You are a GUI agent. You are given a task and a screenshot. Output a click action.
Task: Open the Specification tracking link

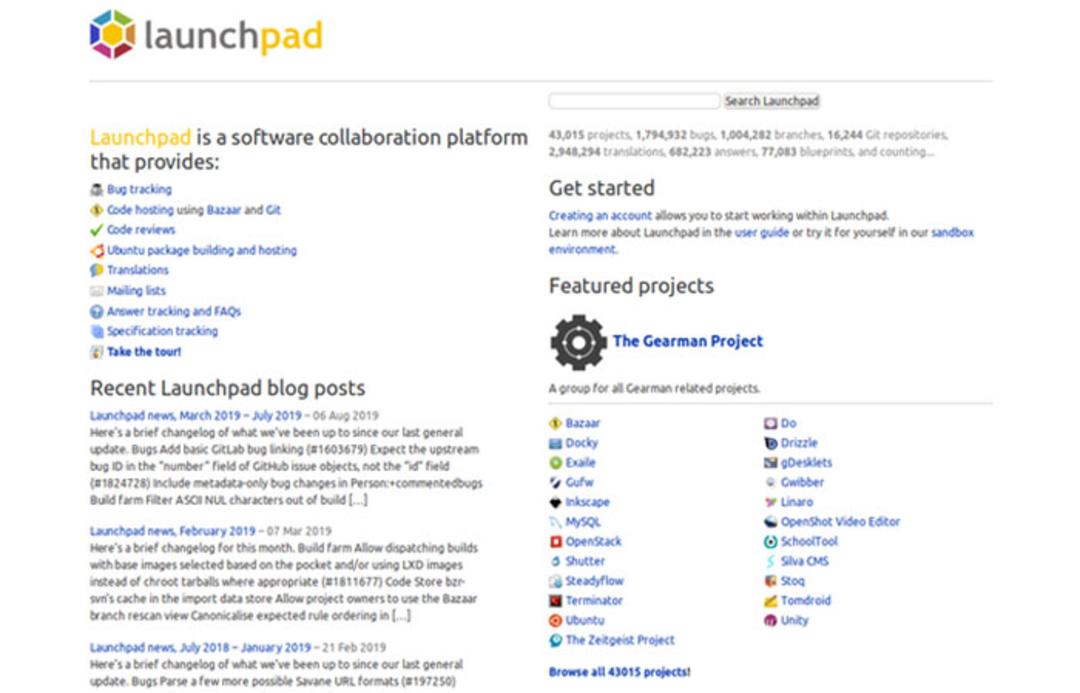(x=163, y=331)
